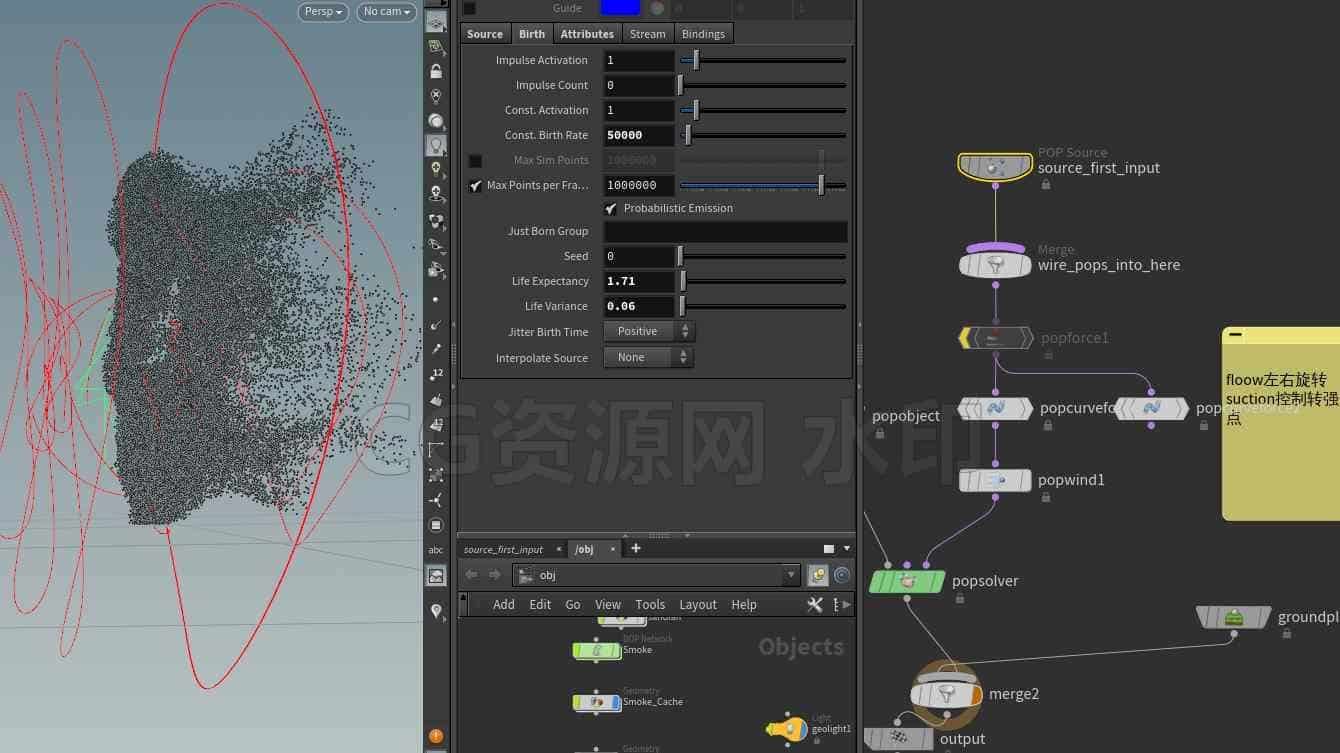Click the lock icon in the viewport toolbar

pyautogui.click(x=436, y=72)
